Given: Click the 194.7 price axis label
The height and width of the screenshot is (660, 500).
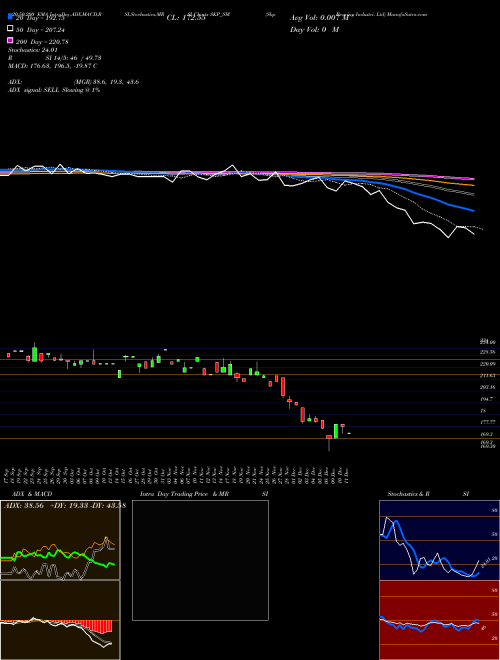Looking at the screenshot, I should coord(487,399).
